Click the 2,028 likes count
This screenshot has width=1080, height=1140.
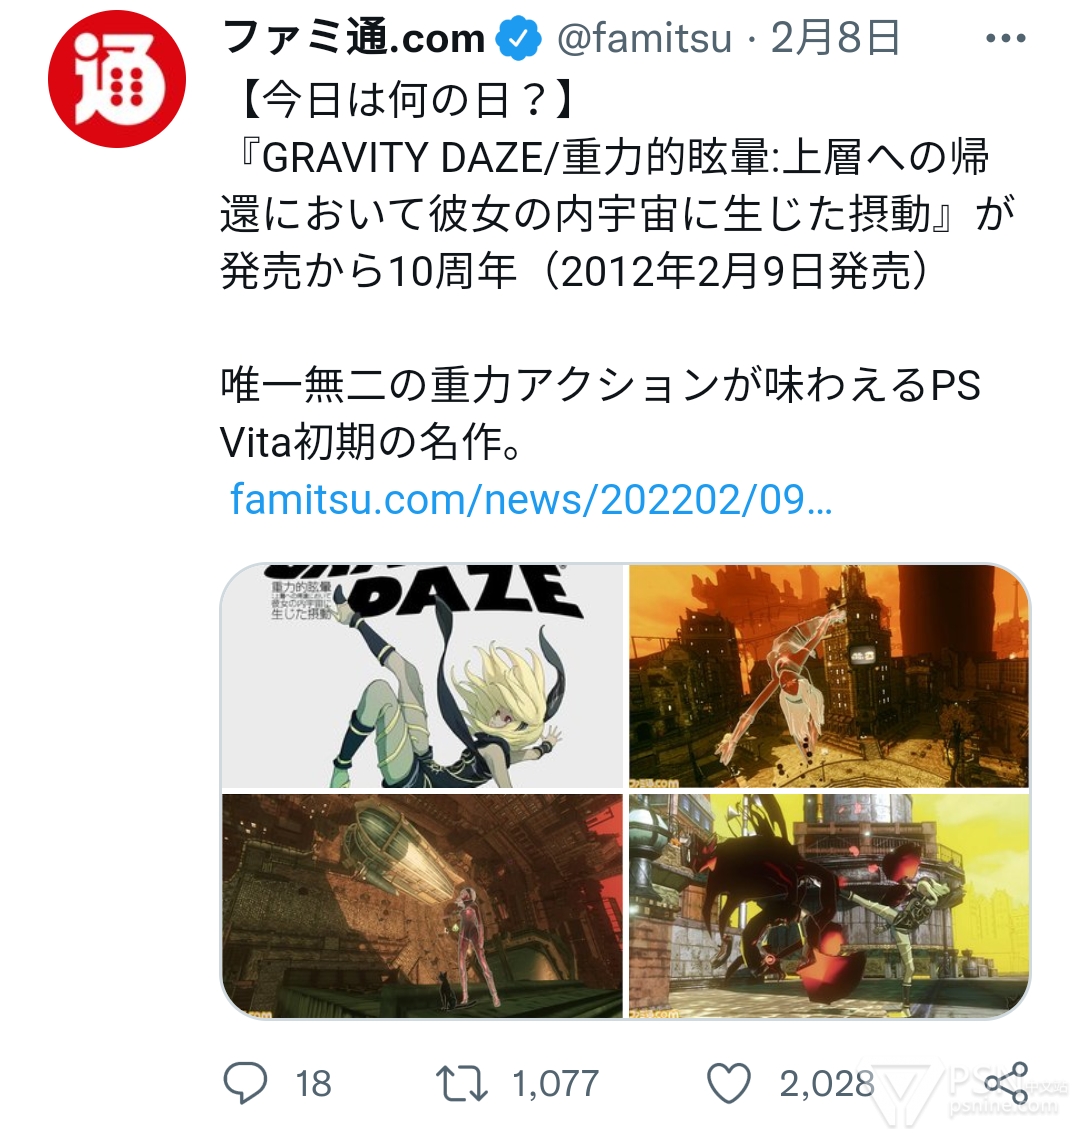point(827,1084)
